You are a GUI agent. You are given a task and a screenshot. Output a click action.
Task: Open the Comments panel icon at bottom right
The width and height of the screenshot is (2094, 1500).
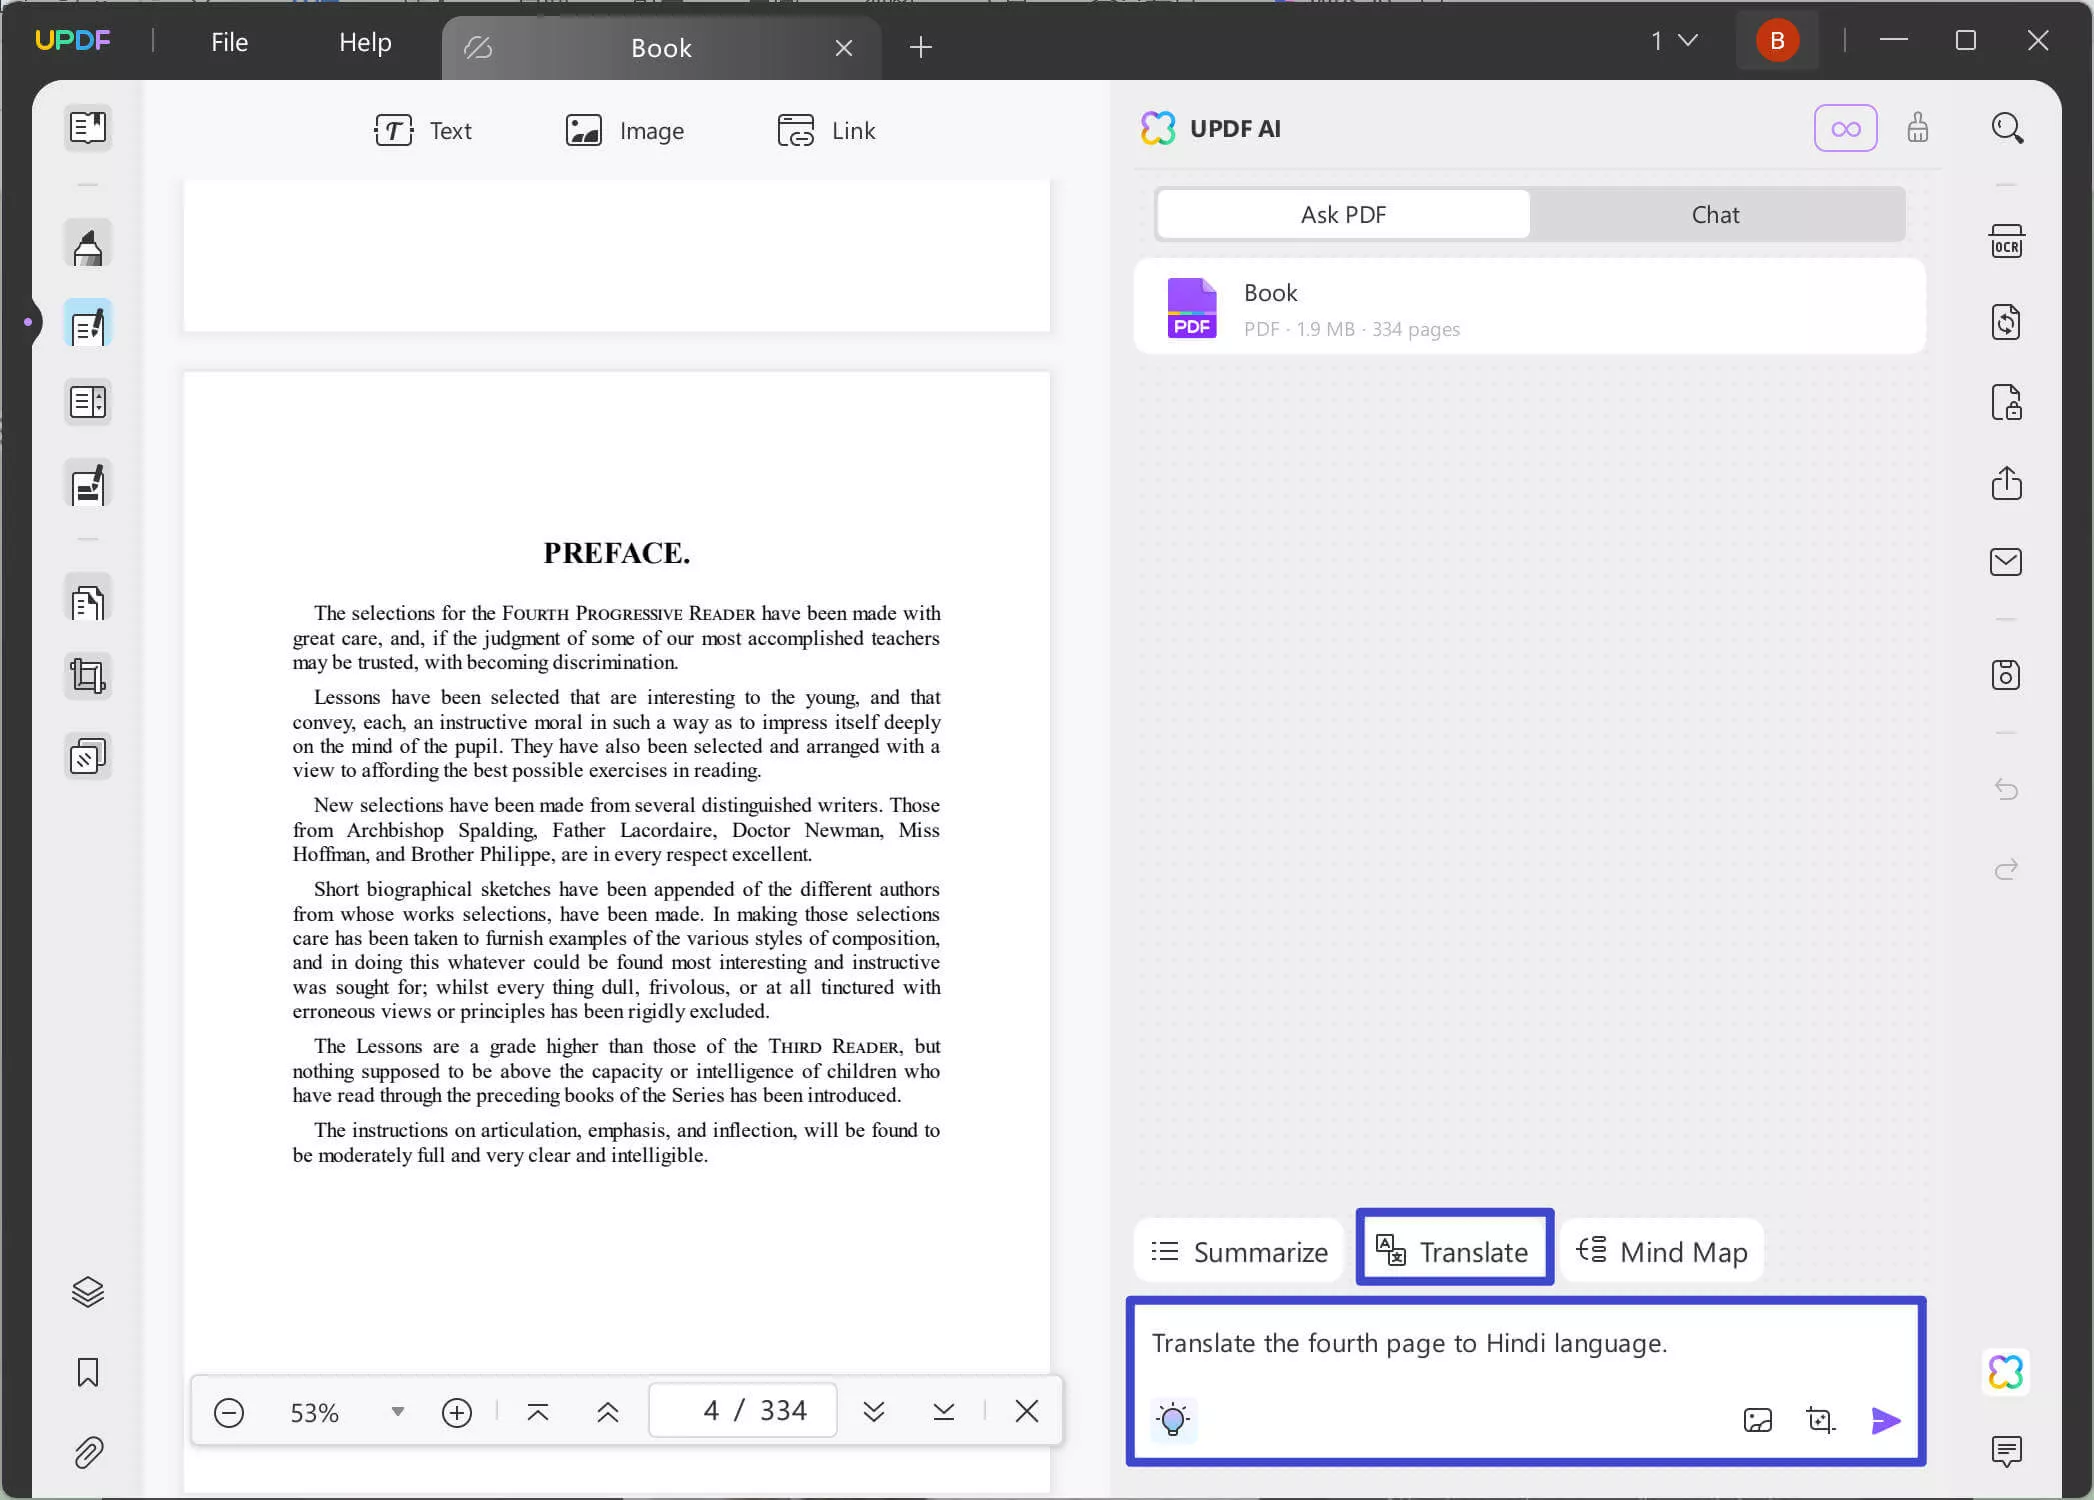(x=2007, y=1451)
